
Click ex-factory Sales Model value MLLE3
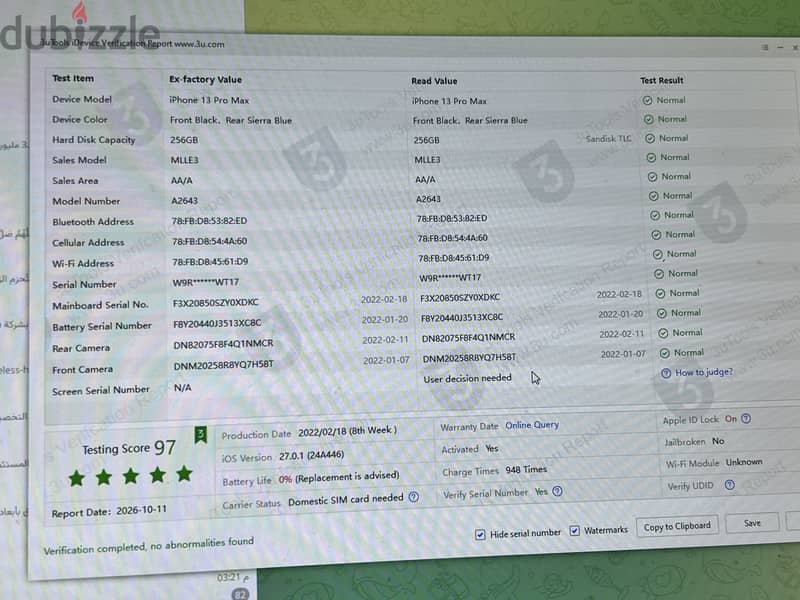pyautogui.click(x=185, y=160)
